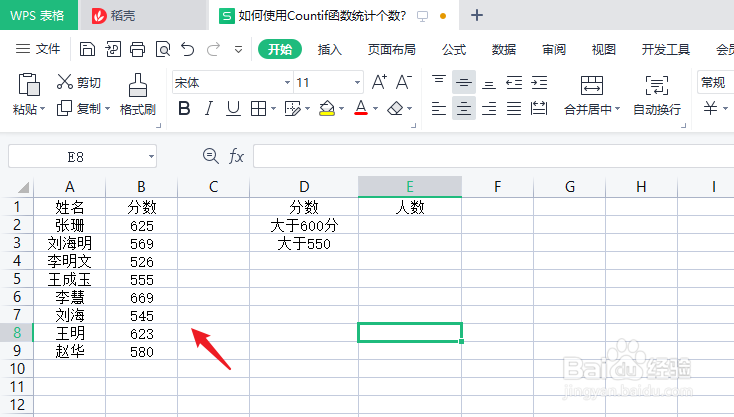
Task: Center text horizontally
Action: click(464, 109)
